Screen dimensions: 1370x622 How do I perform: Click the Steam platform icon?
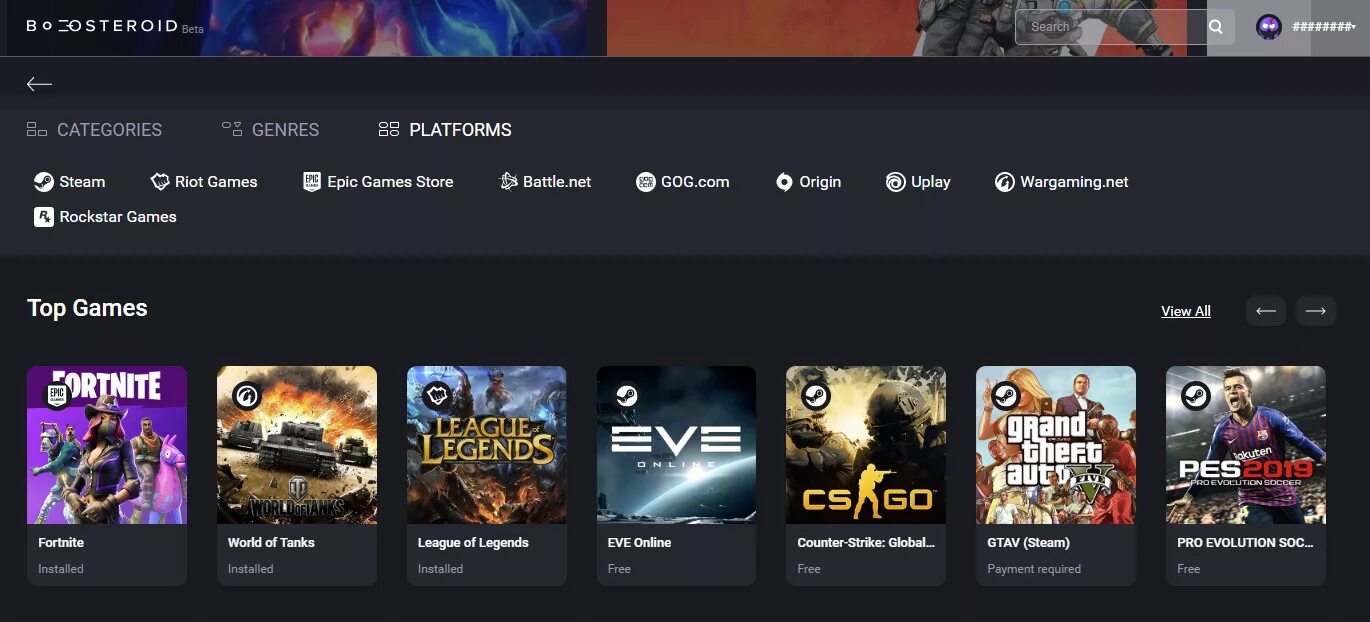tap(44, 182)
